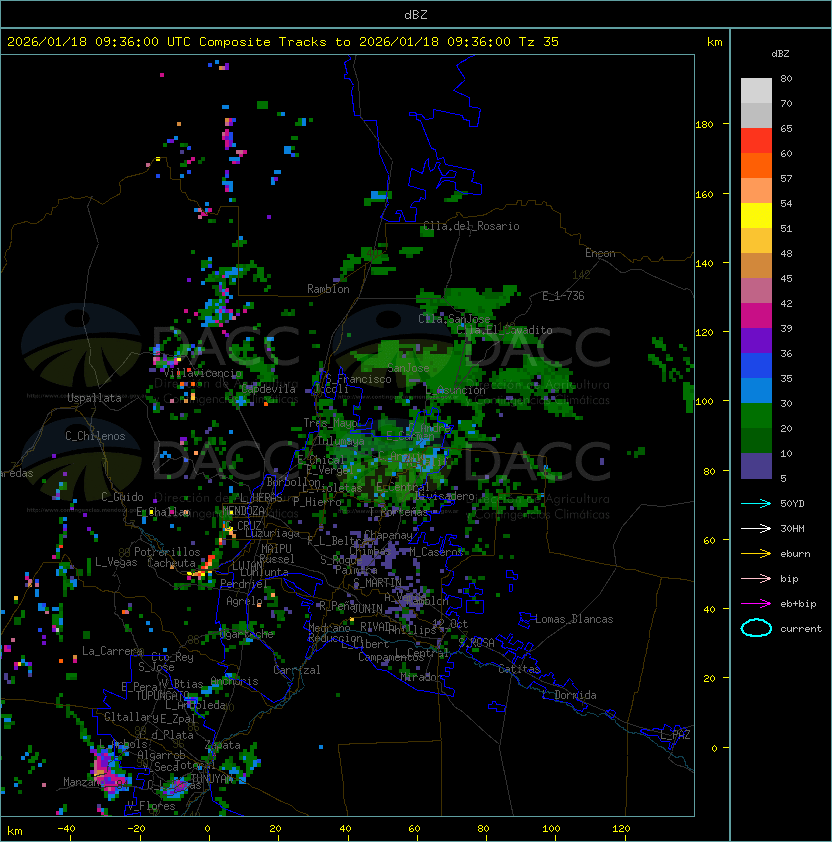Click 'Carrizal' on the map
This screenshot has width=832, height=842.
[x=297, y=670]
